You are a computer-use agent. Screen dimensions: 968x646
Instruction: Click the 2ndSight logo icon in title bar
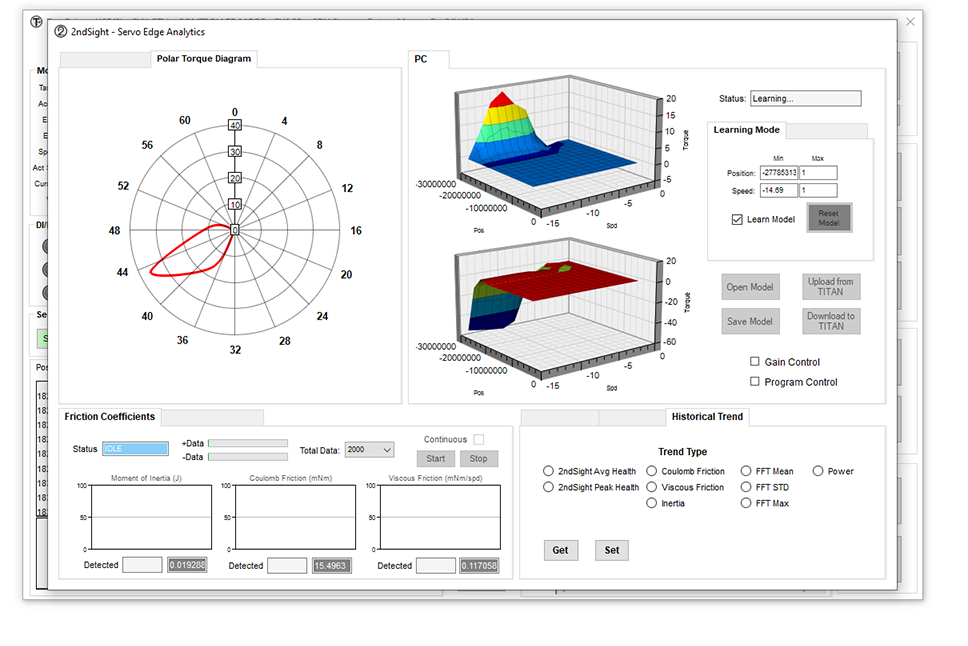click(x=62, y=31)
